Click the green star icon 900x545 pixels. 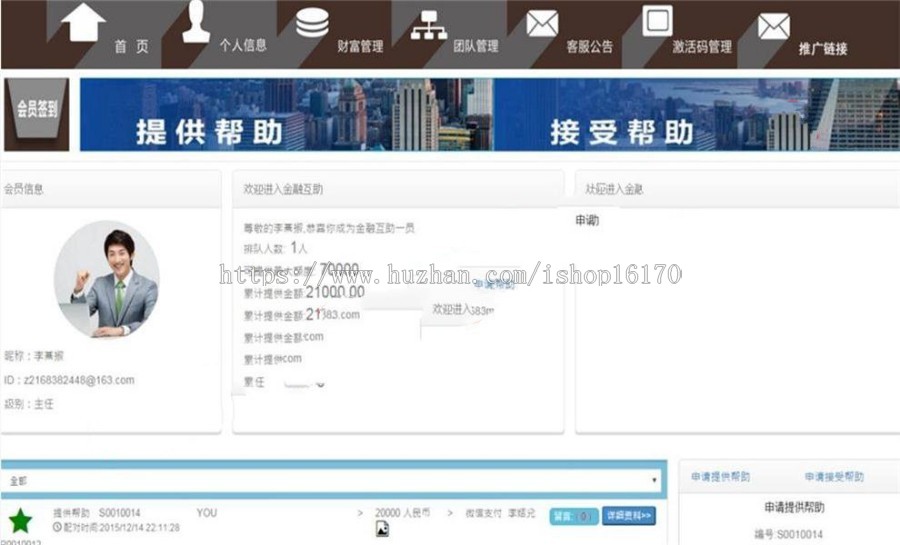pos(20,520)
